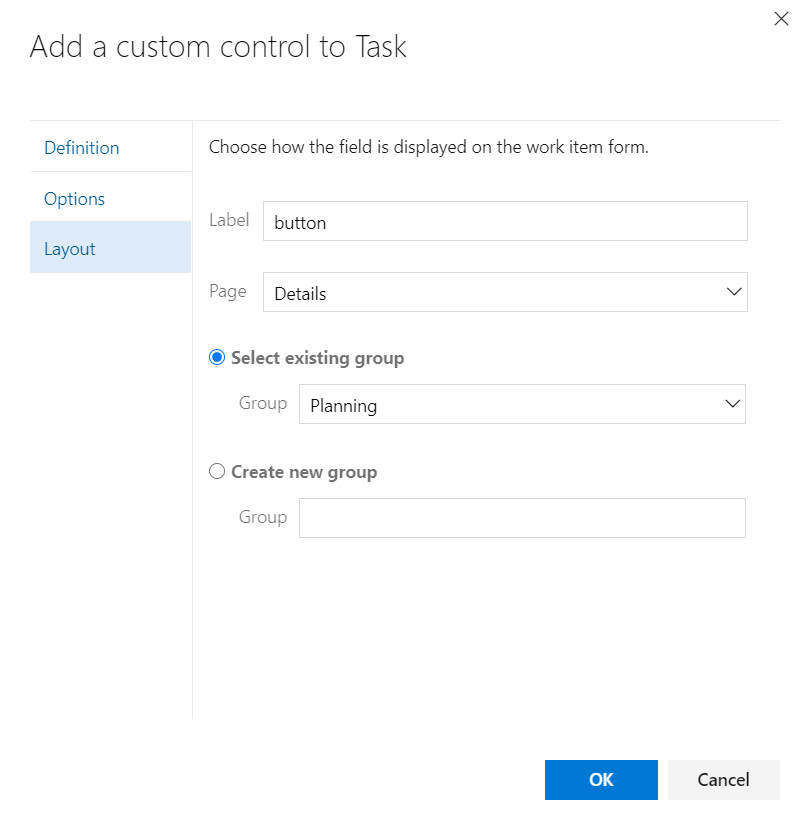
Task: Enable the 'Create new group' radio button
Action: tap(217, 472)
